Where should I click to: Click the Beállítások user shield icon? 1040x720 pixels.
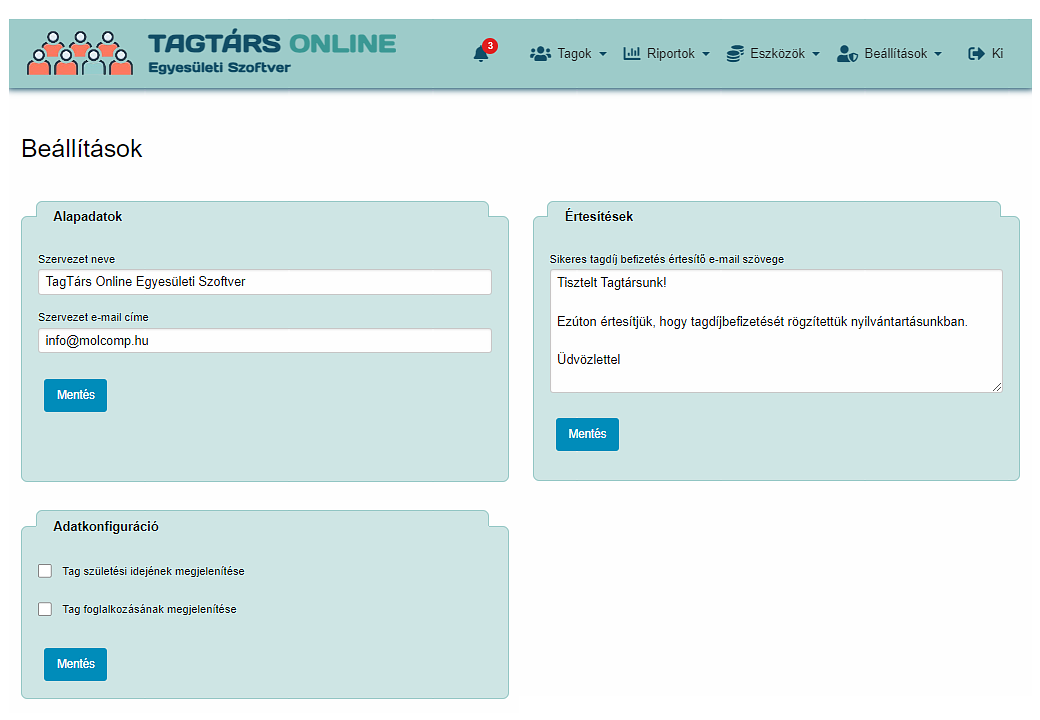[x=848, y=54]
